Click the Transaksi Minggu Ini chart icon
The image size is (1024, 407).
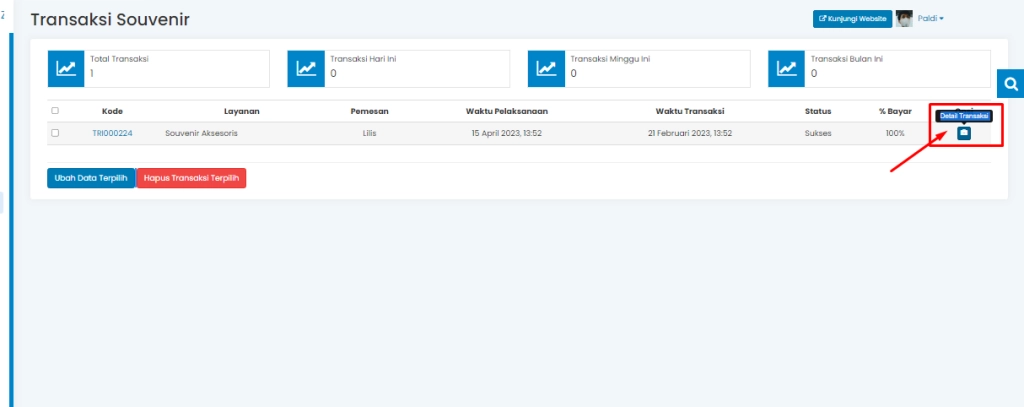[x=547, y=68]
